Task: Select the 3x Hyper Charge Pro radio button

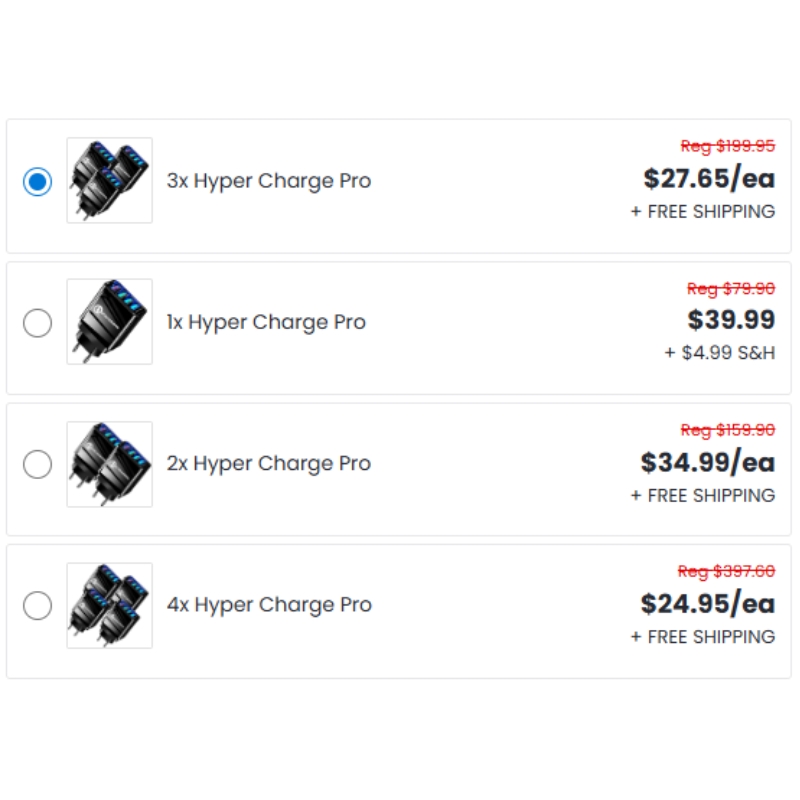Action: 37,181
